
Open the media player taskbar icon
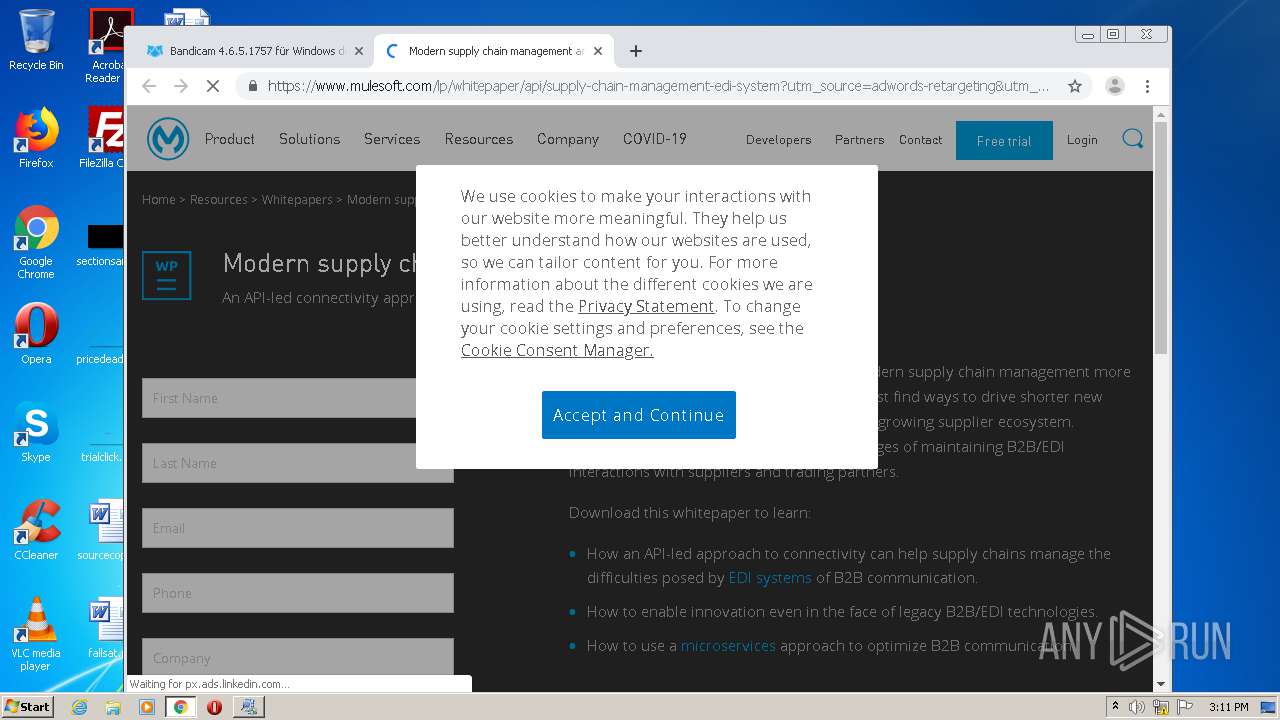(147, 707)
